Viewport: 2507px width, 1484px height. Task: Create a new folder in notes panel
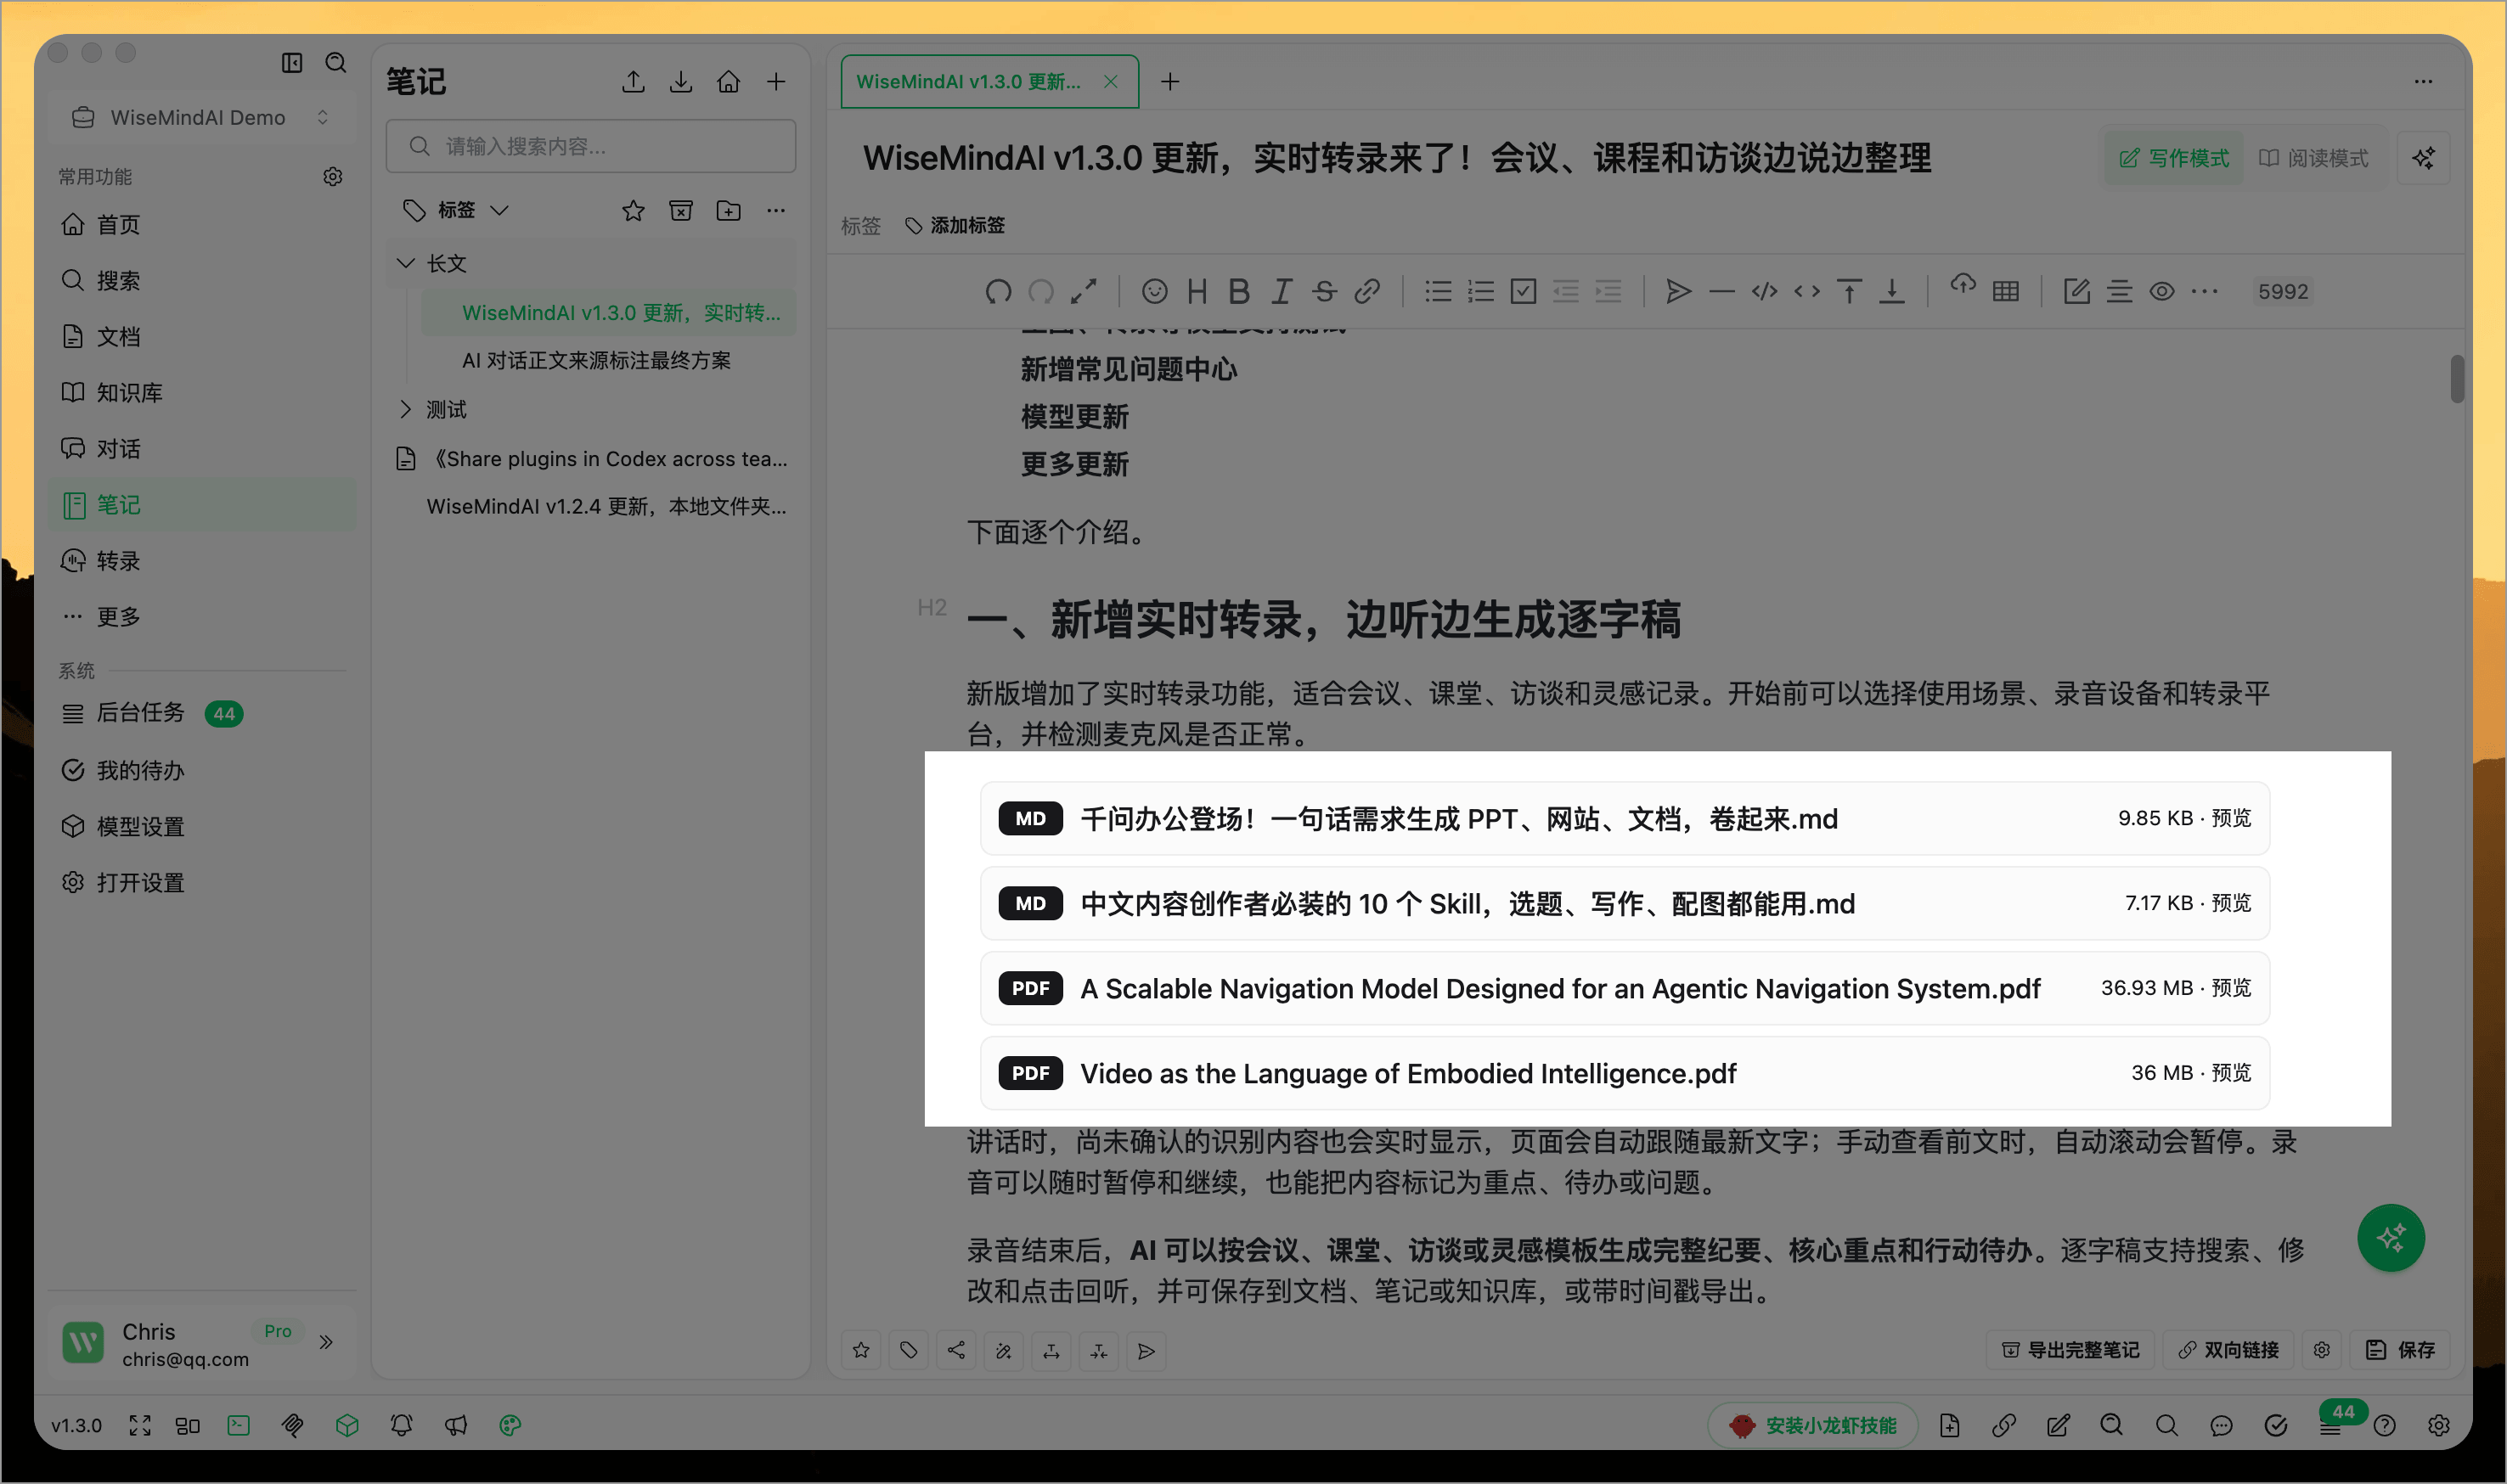(x=729, y=210)
